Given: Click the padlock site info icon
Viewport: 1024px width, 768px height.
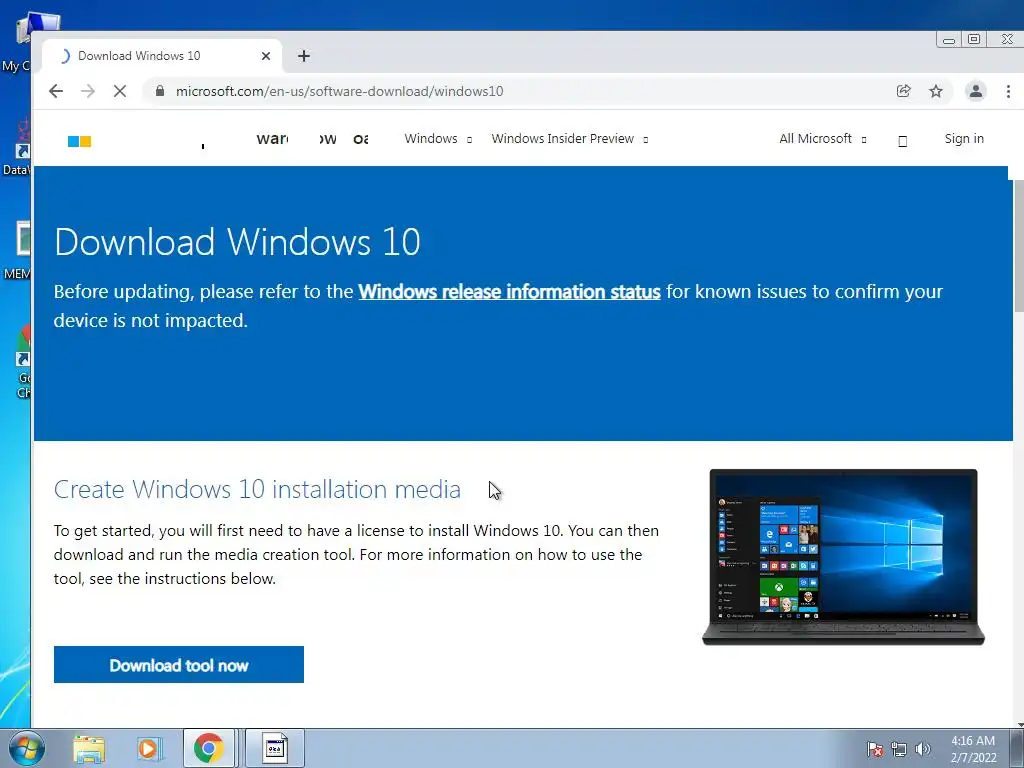Looking at the screenshot, I should (x=160, y=91).
